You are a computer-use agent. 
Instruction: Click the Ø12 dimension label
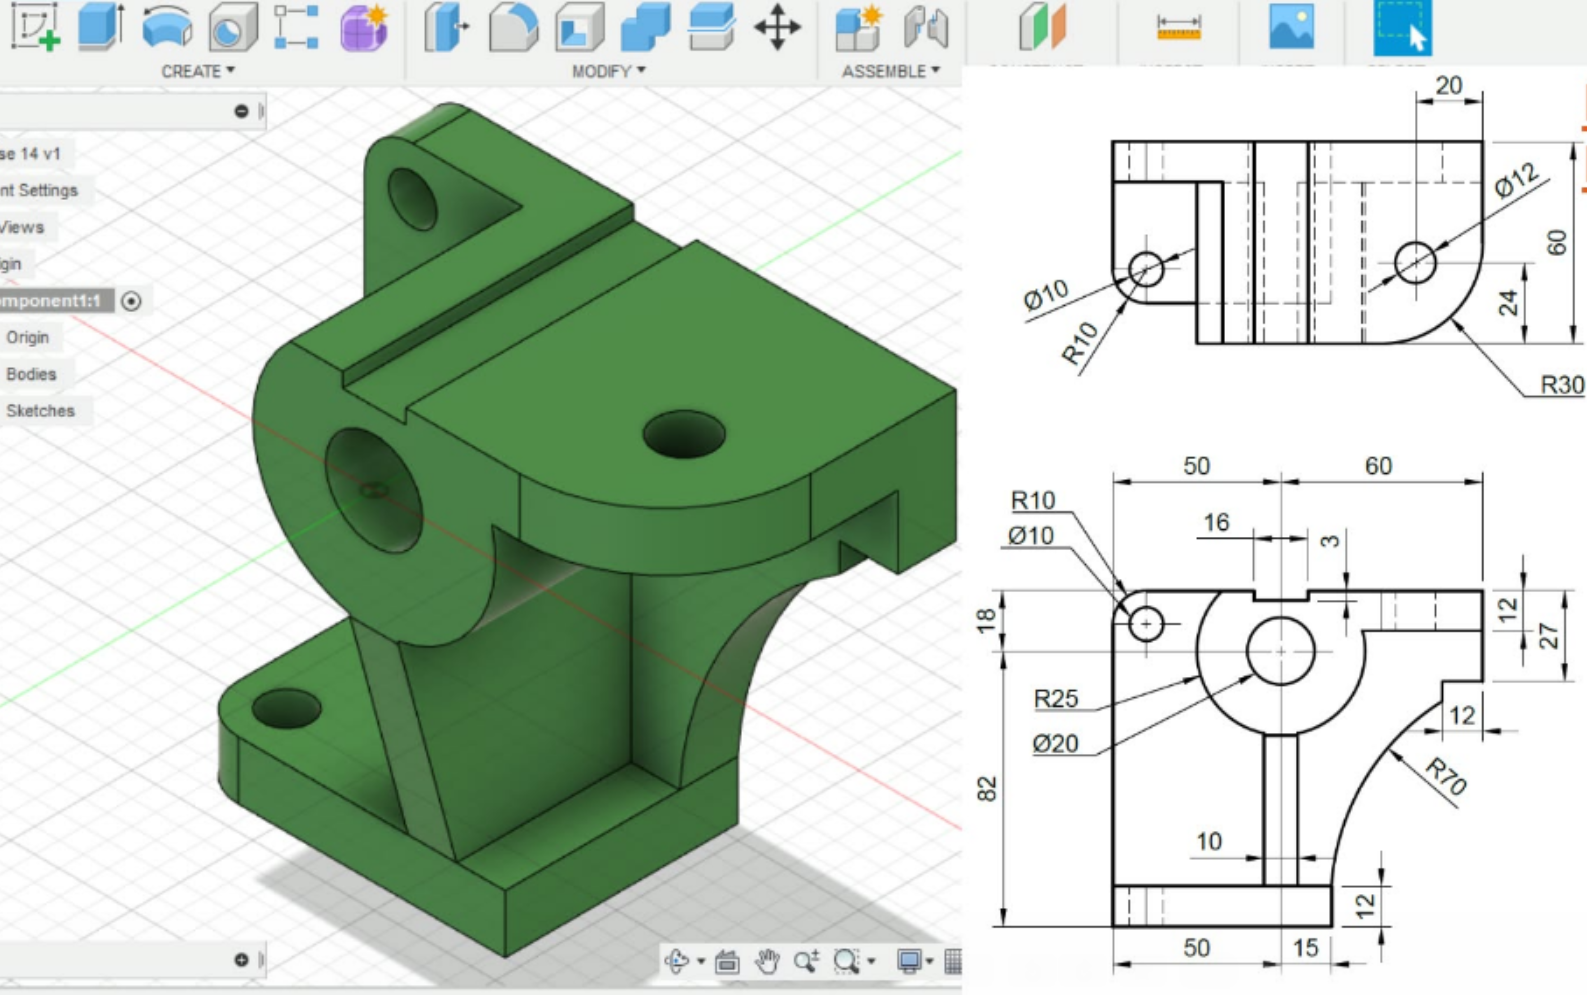click(x=1518, y=180)
